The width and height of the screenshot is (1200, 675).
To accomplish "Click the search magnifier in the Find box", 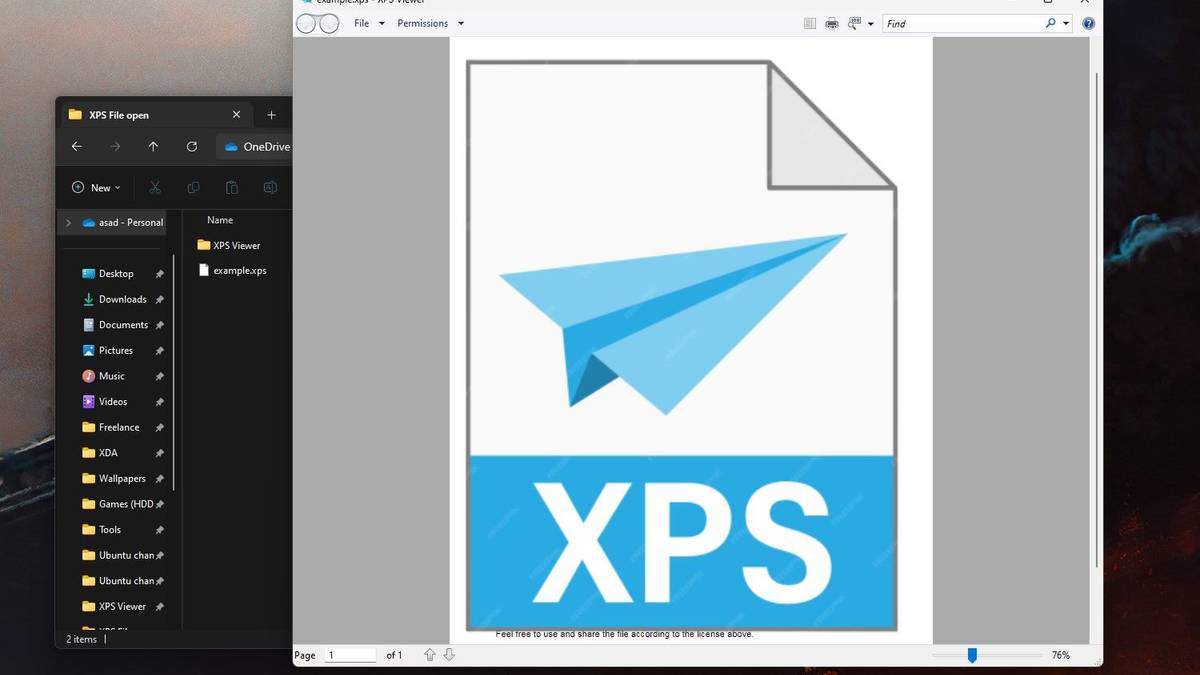I will pyautogui.click(x=1052, y=23).
